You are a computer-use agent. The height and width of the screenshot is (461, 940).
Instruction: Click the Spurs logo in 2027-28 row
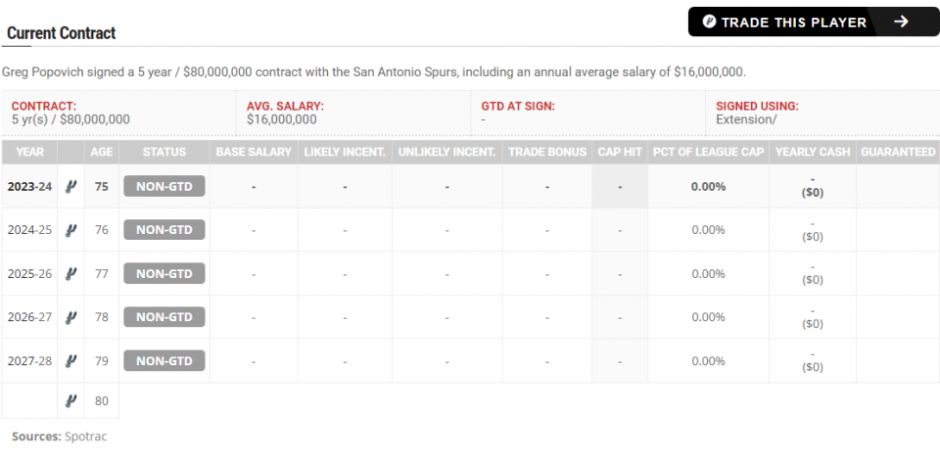[x=71, y=361]
